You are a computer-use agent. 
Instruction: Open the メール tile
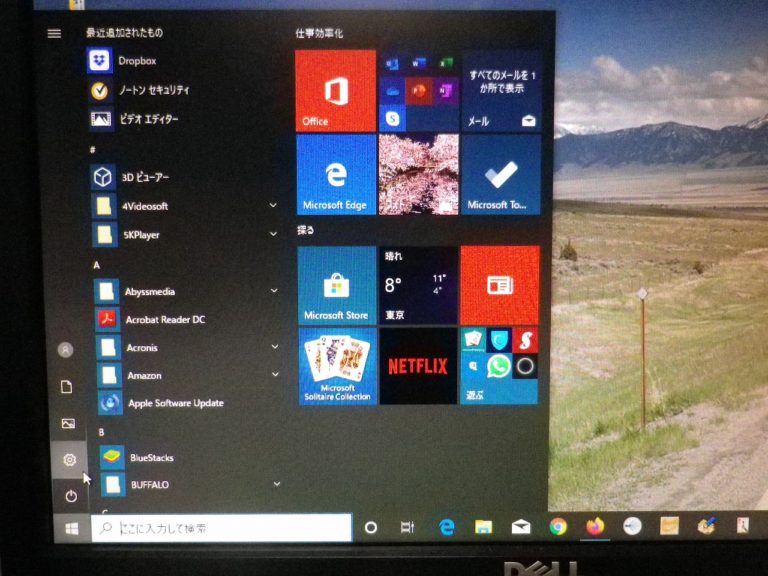pyautogui.click(x=501, y=92)
